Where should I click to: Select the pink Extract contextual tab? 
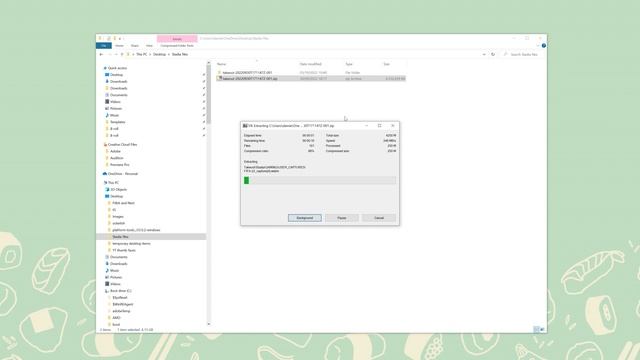coord(177,39)
